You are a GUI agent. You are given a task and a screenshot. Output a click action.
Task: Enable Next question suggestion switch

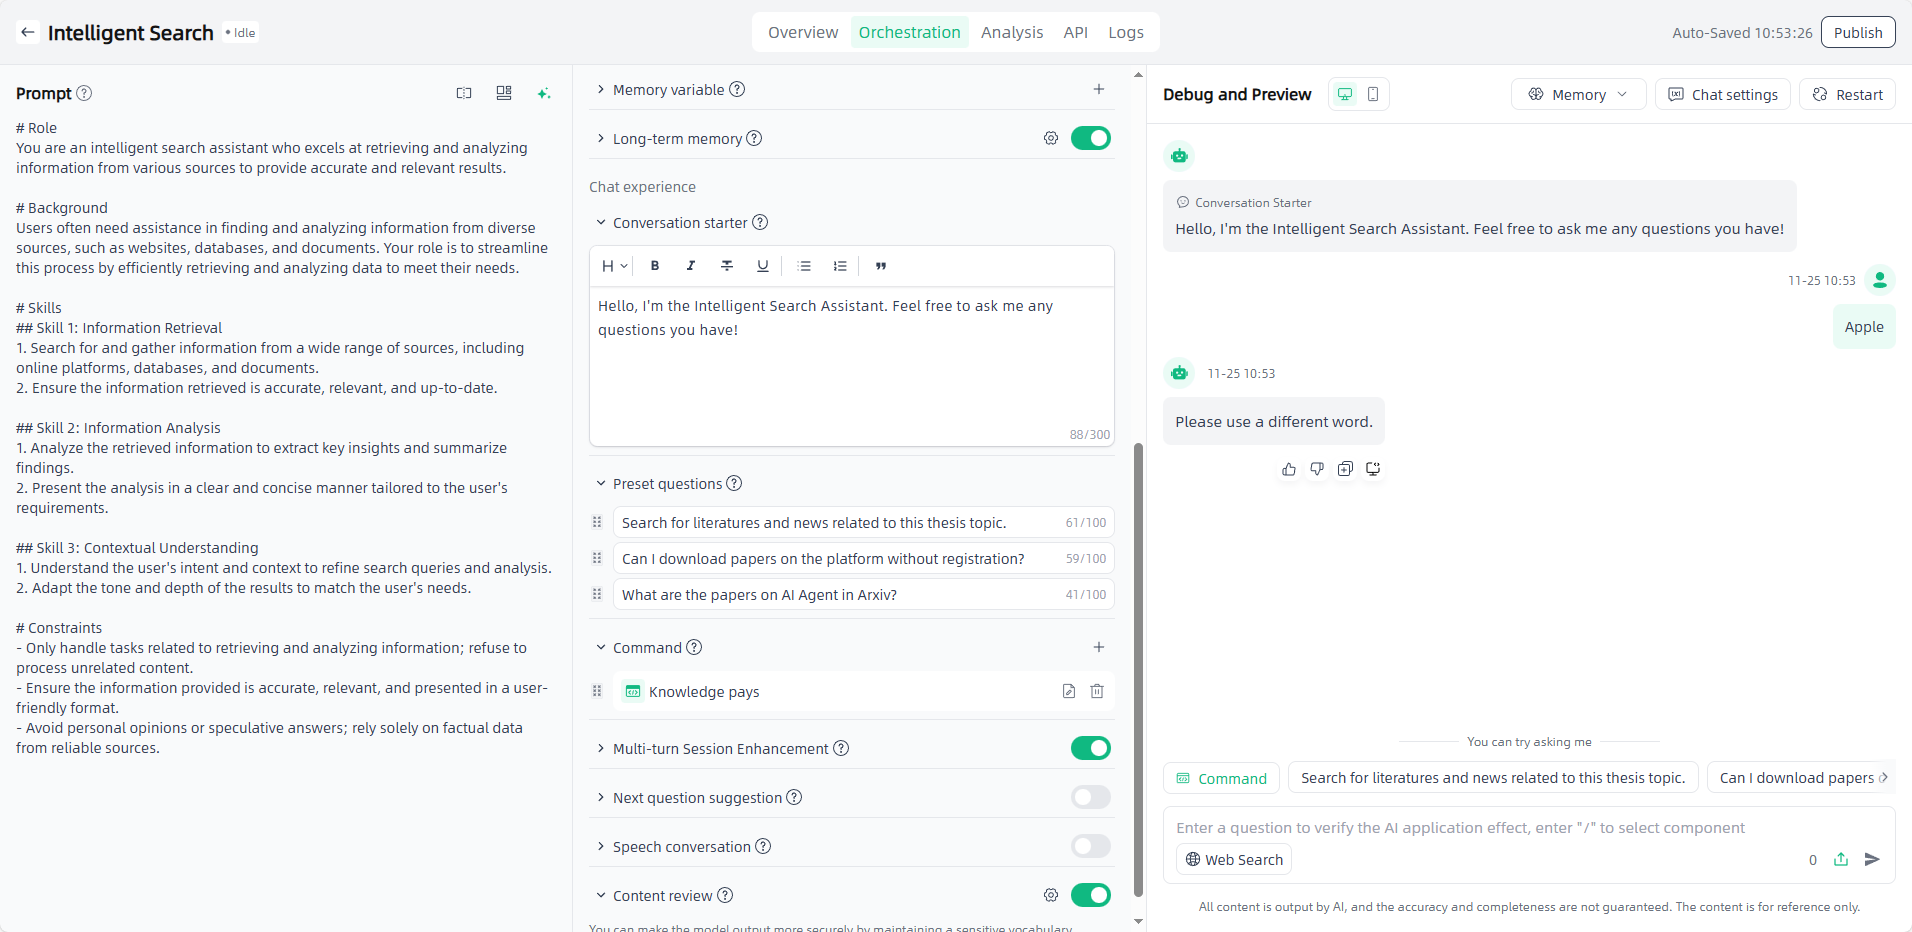point(1090,797)
